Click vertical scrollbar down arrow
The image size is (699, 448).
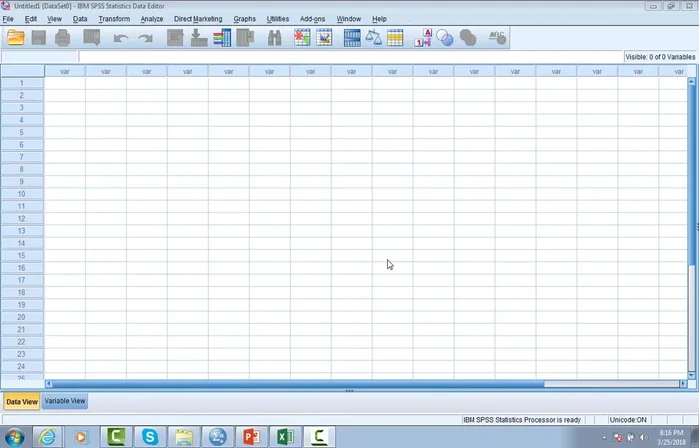[x=691, y=376]
